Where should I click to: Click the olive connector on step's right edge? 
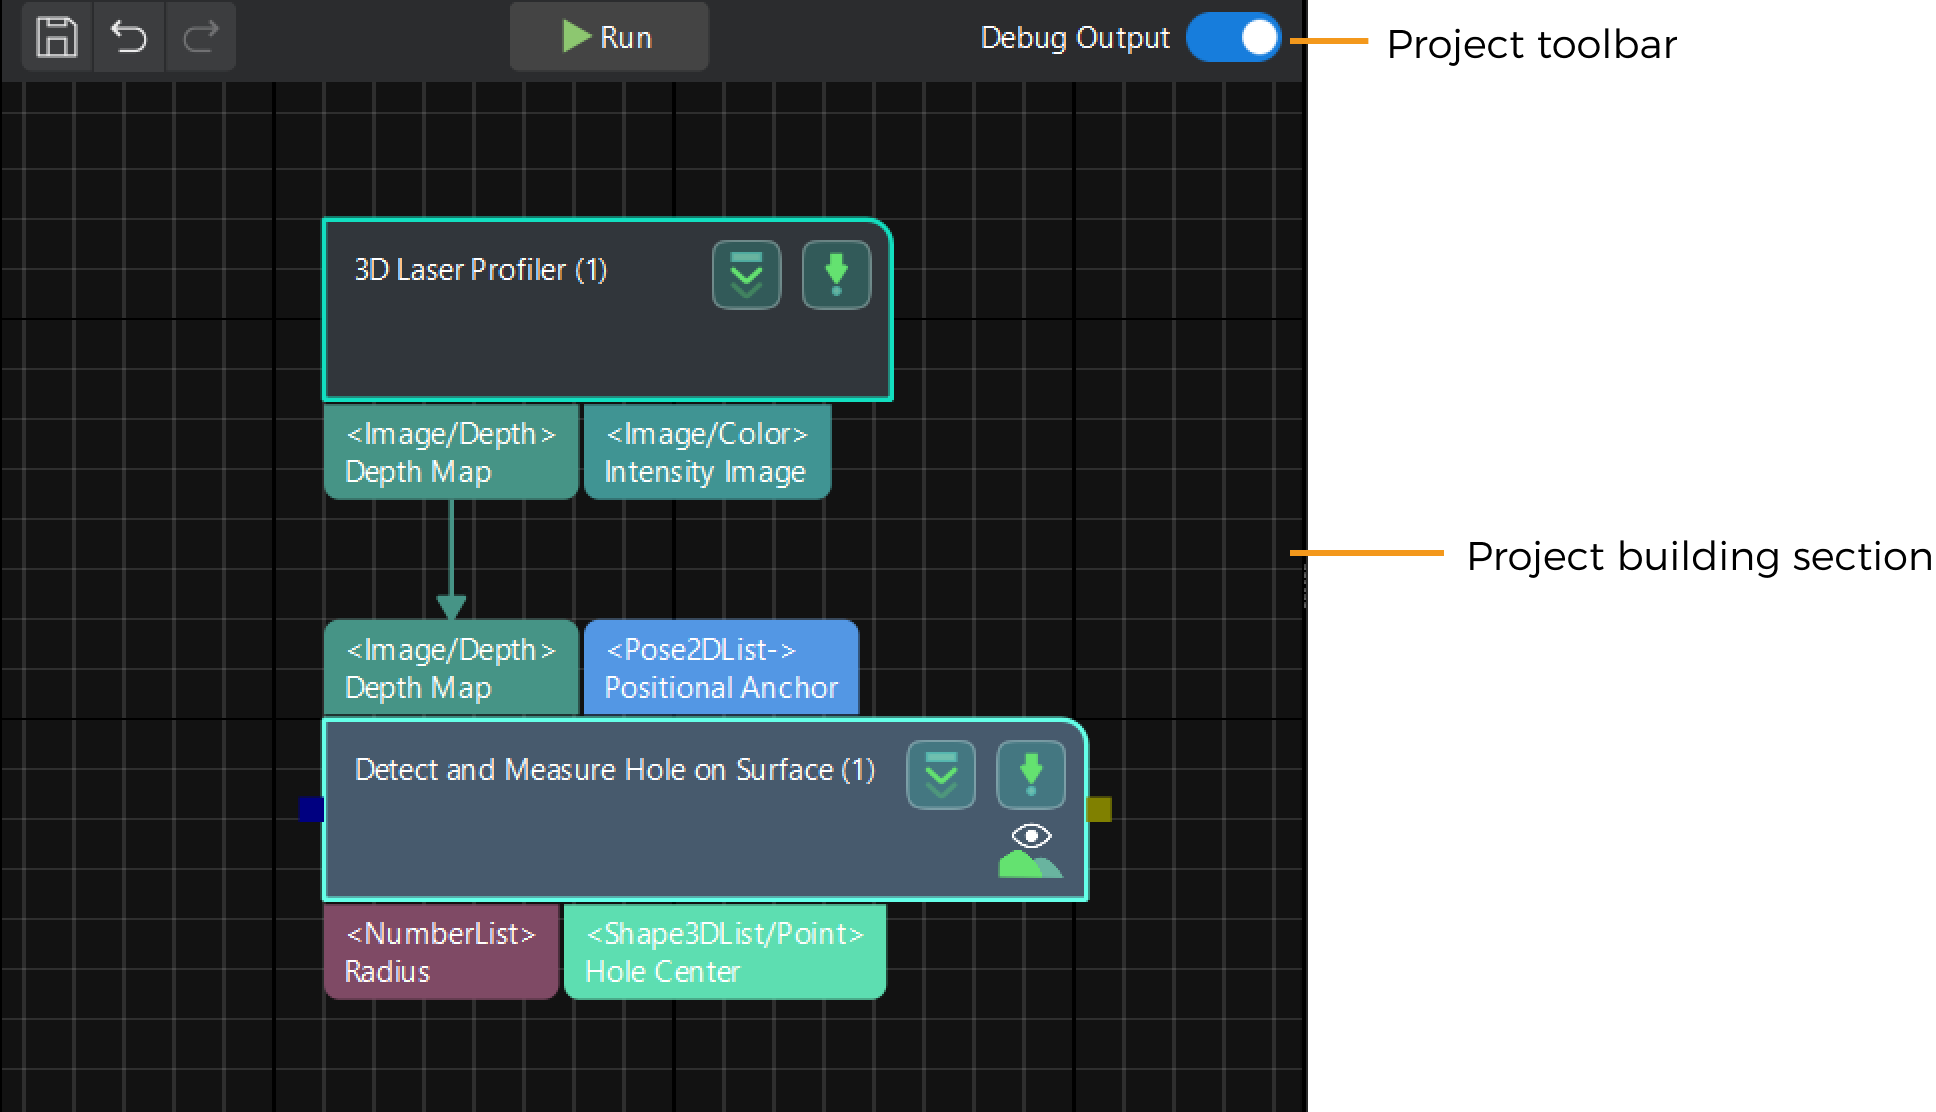tap(1099, 809)
